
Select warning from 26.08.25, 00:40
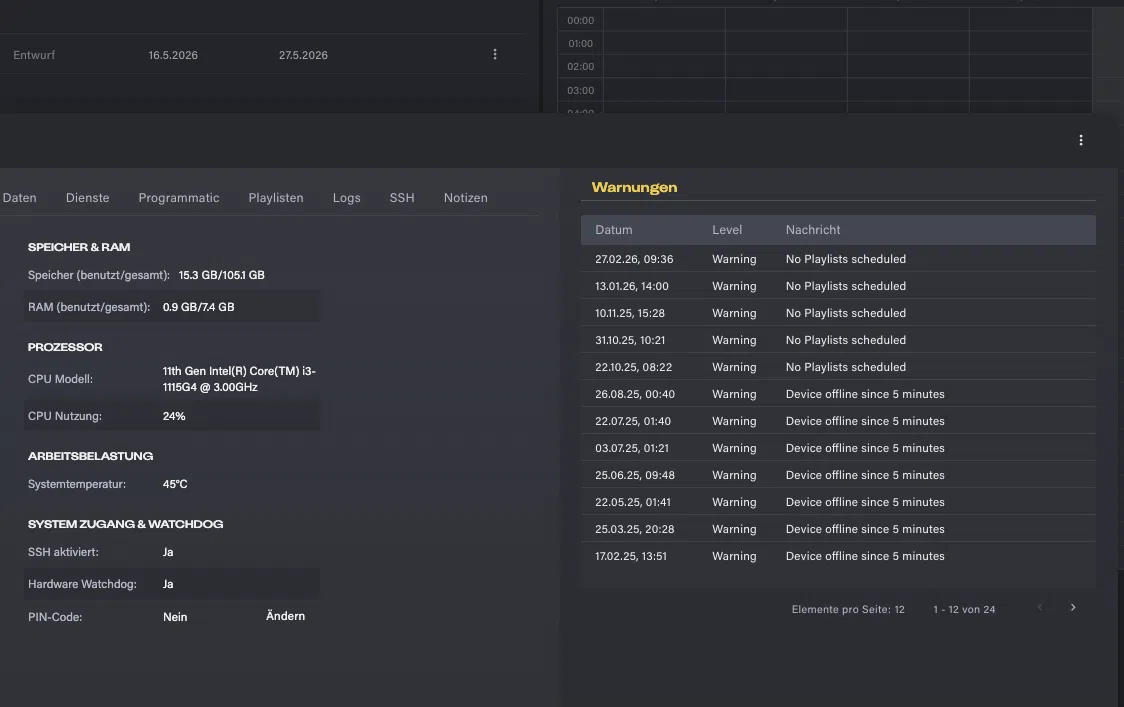tap(838, 394)
